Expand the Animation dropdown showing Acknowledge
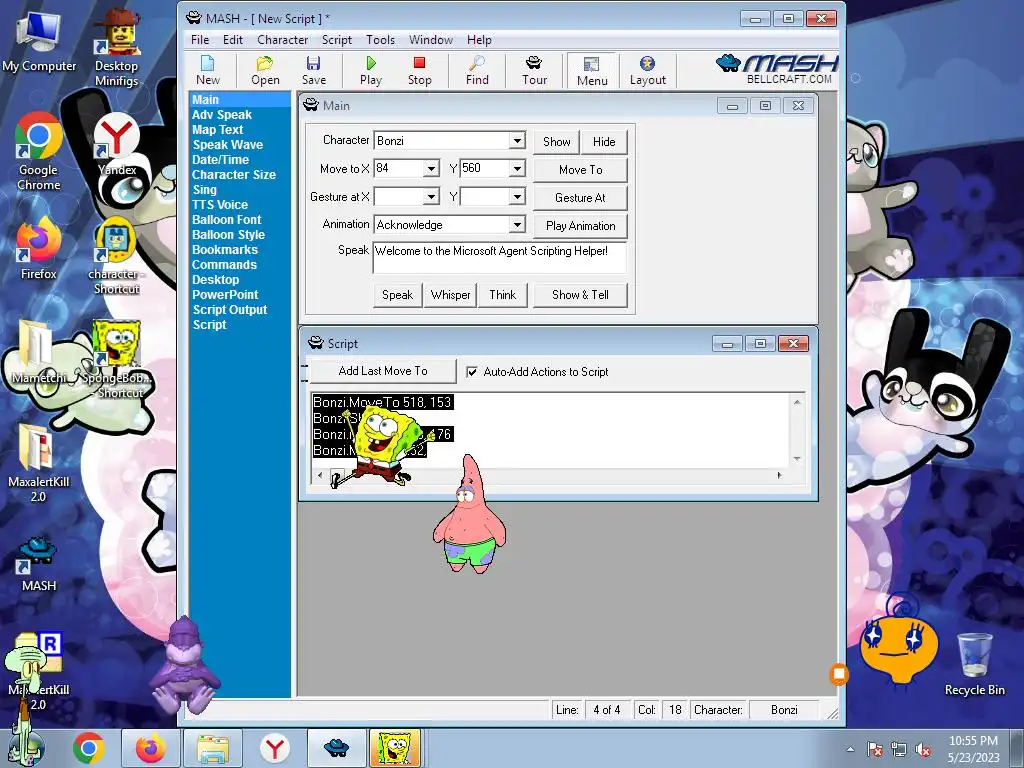Screen dimensions: 1024x768 point(517,225)
